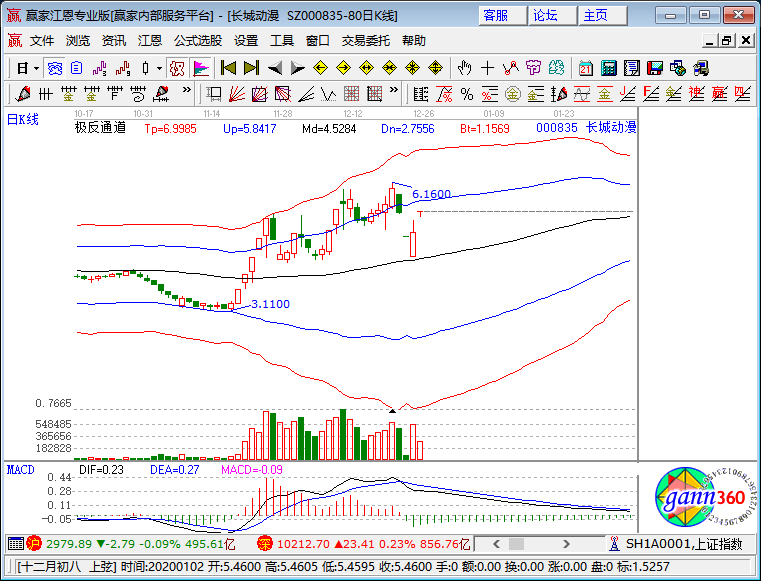This screenshot has height=581, width=761.
Task: Click the red 沪 market badge
Action: (34, 544)
